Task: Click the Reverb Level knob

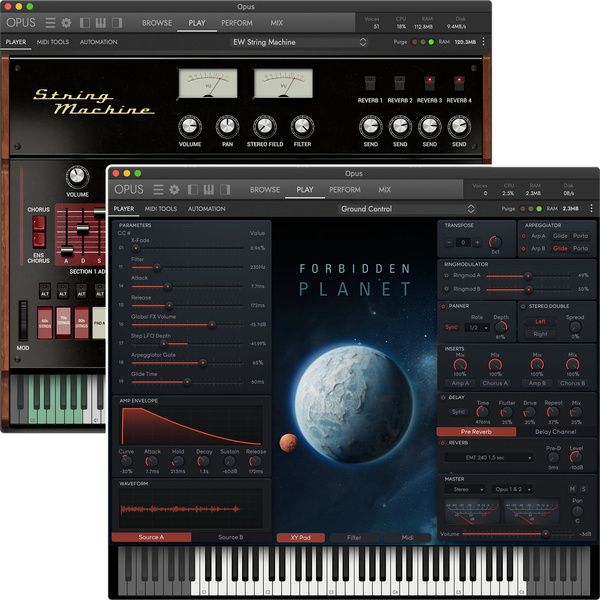Action: click(x=576, y=457)
